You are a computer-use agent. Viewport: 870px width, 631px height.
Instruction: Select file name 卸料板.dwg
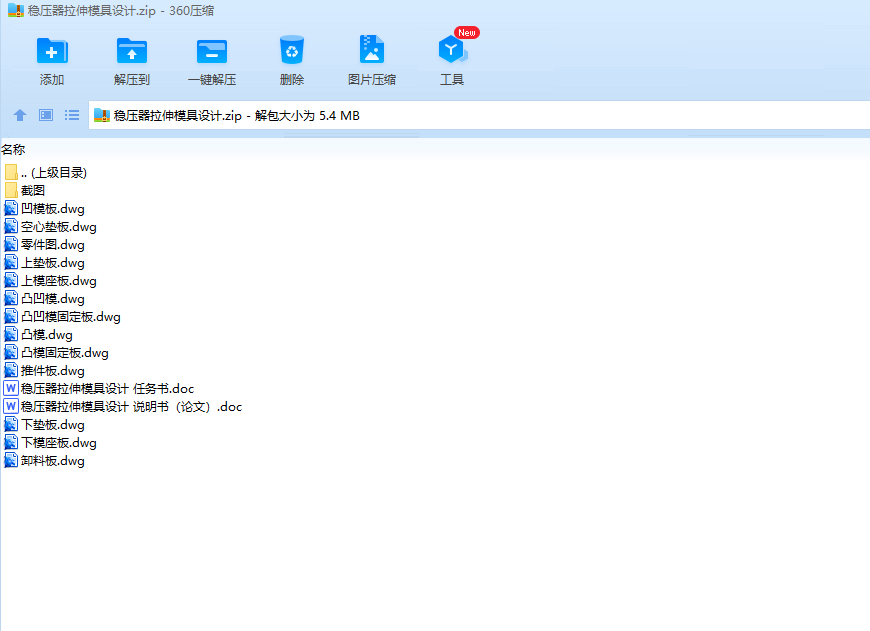[x=53, y=461]
